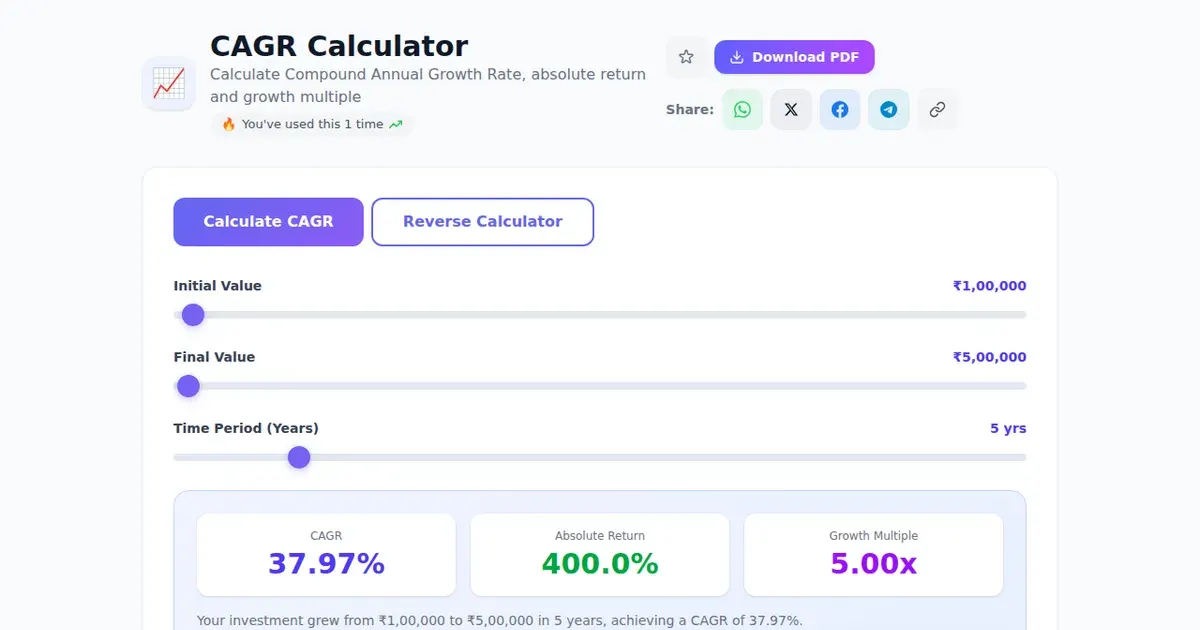The width and height of the screenshot is (1200, 630).
Task: Click the Time Period (Years) label
Action: tap(246, 428)
